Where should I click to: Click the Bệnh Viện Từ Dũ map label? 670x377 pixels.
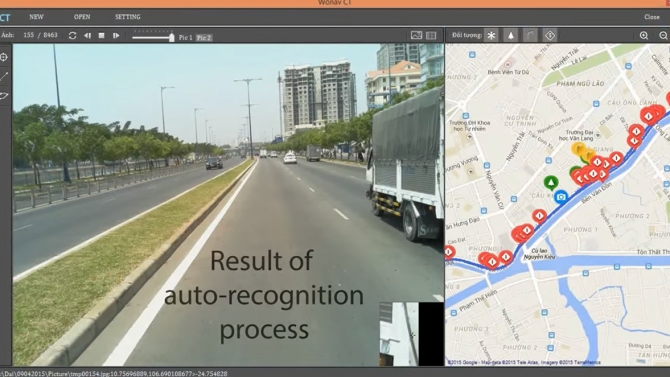508,72
